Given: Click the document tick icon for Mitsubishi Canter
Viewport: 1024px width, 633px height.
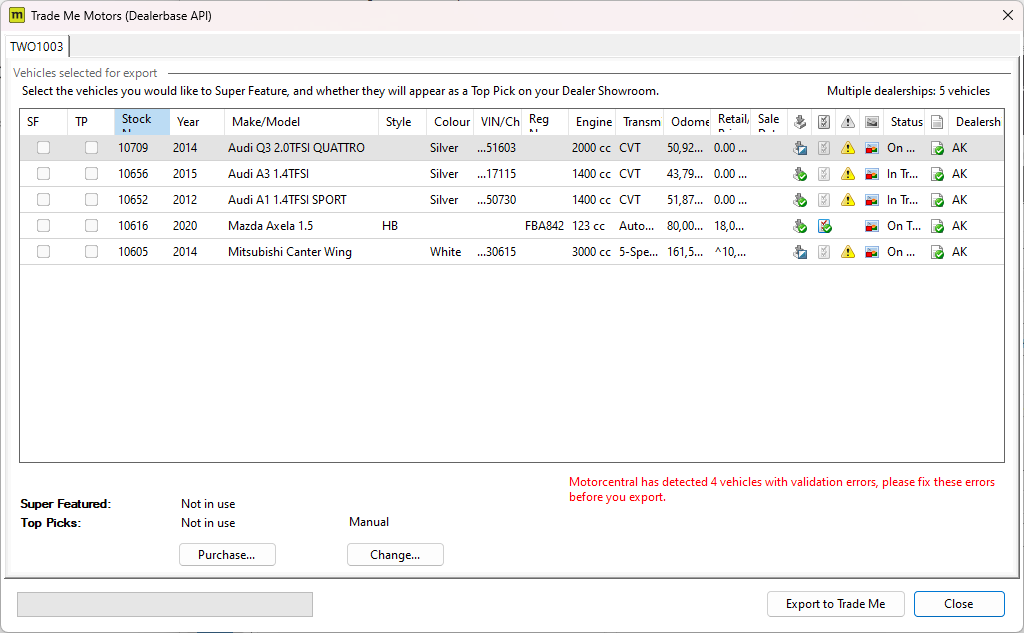Looking at the screenshot, I should pos(937,252).
